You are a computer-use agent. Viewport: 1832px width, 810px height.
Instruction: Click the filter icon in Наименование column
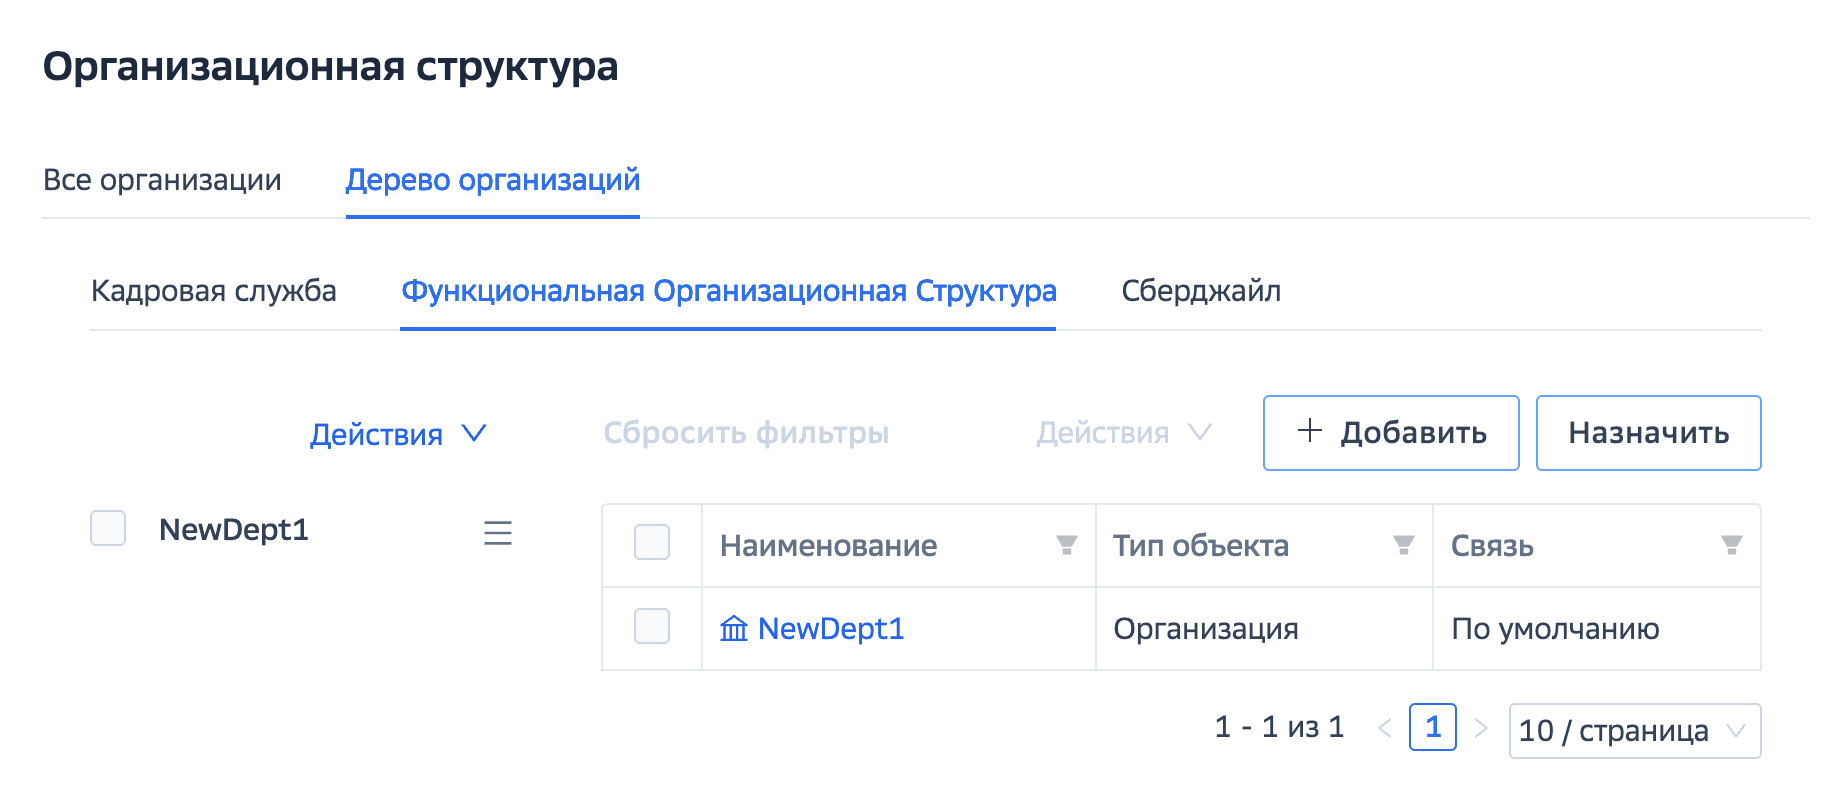pyautogui.click(x=1066, y=545)
